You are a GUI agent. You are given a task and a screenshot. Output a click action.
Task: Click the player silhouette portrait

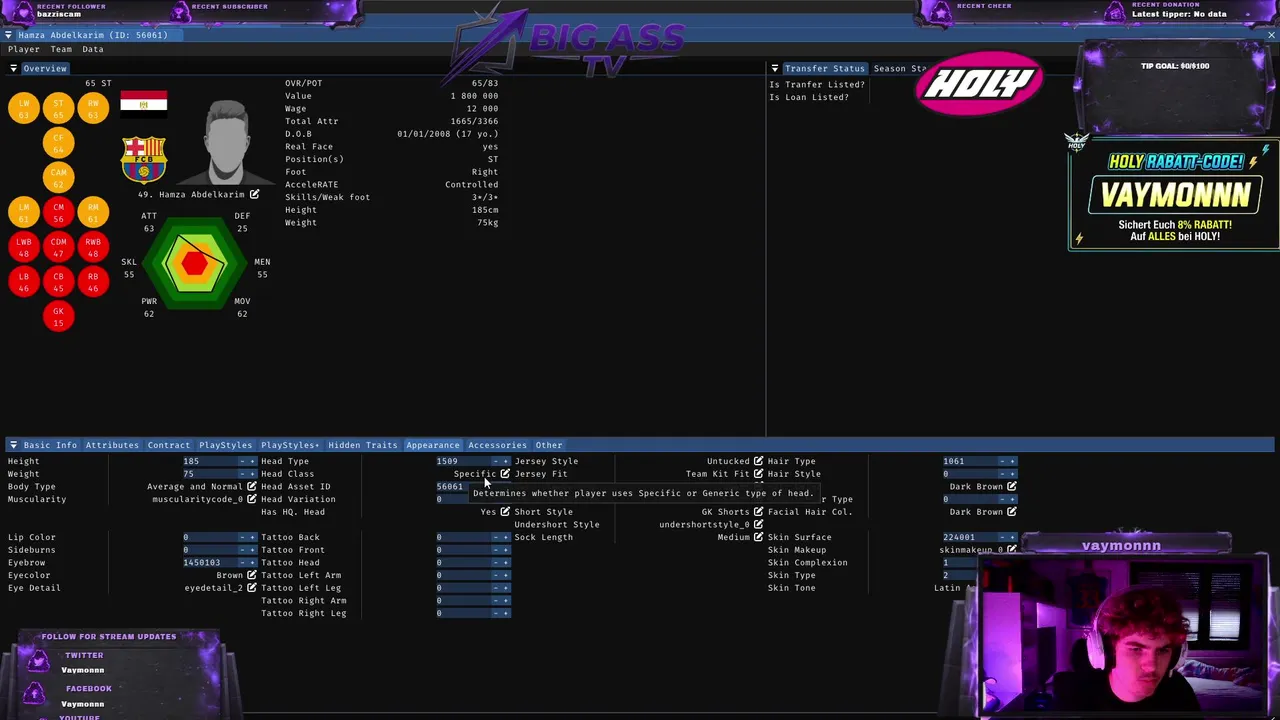226,143
